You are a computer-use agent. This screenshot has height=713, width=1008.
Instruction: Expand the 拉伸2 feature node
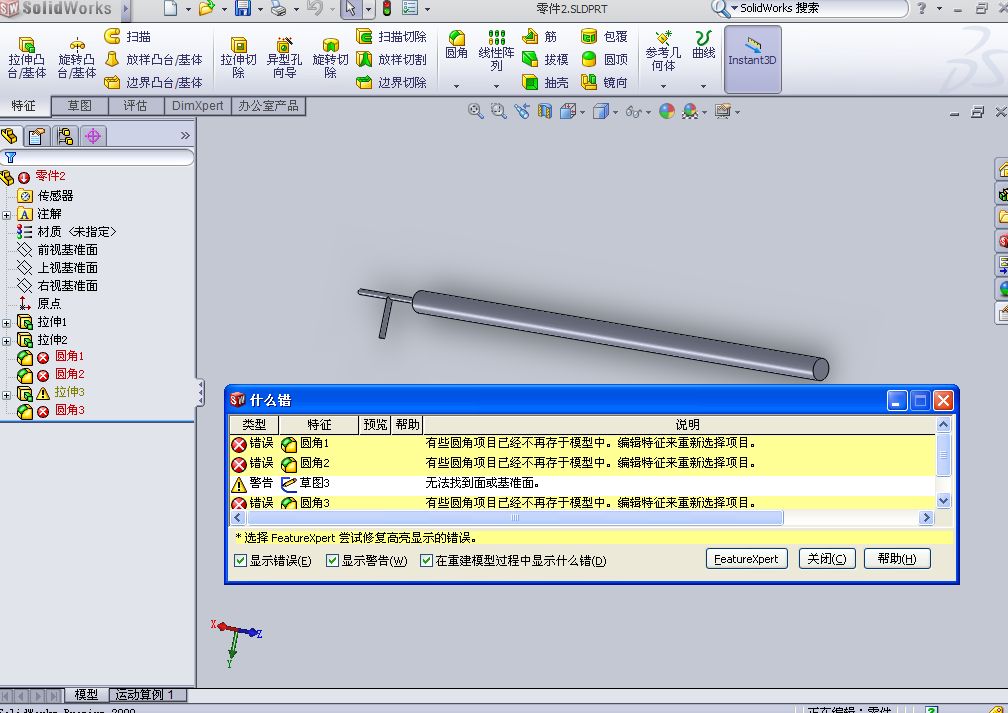tap(6, 341)
